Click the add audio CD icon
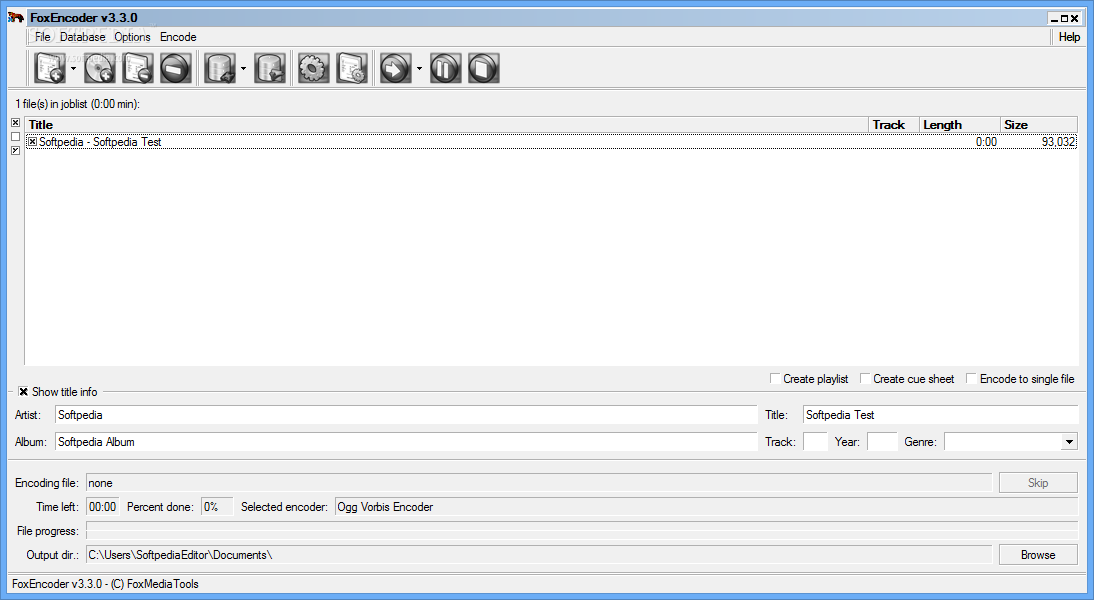The height and width of the screenshot is (600, 1094). (100, 68)
